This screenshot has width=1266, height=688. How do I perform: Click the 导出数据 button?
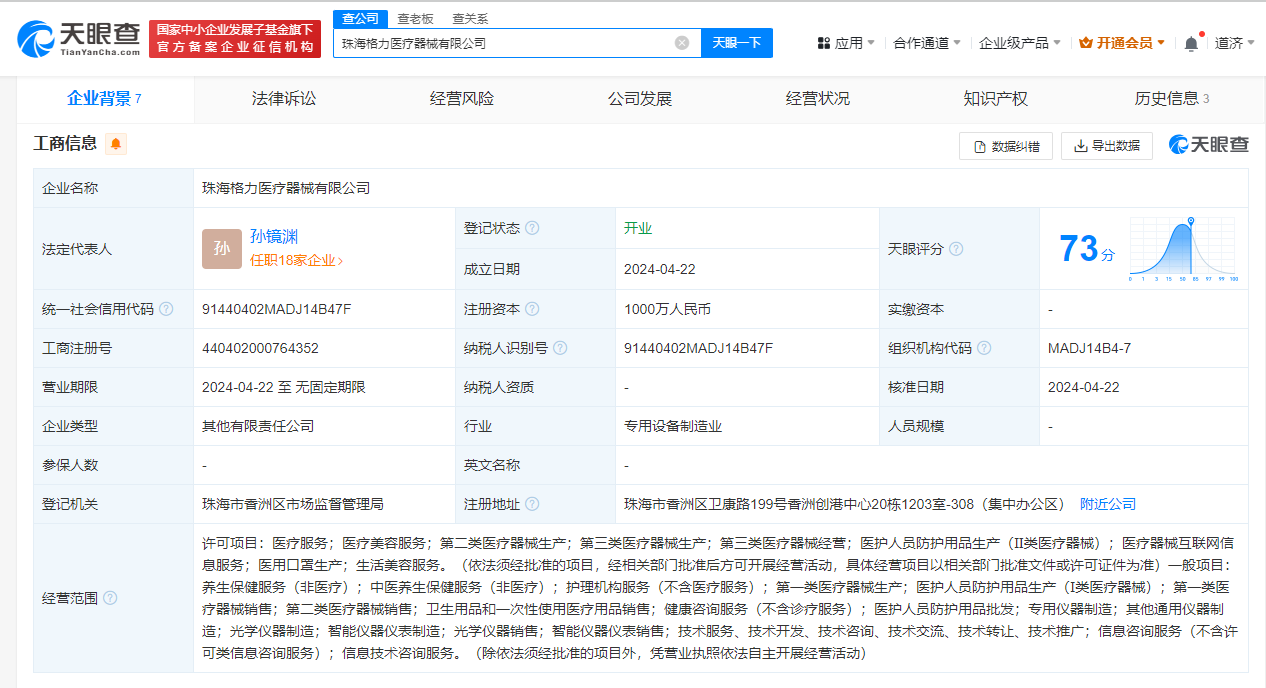click(x=1107, y=146)
